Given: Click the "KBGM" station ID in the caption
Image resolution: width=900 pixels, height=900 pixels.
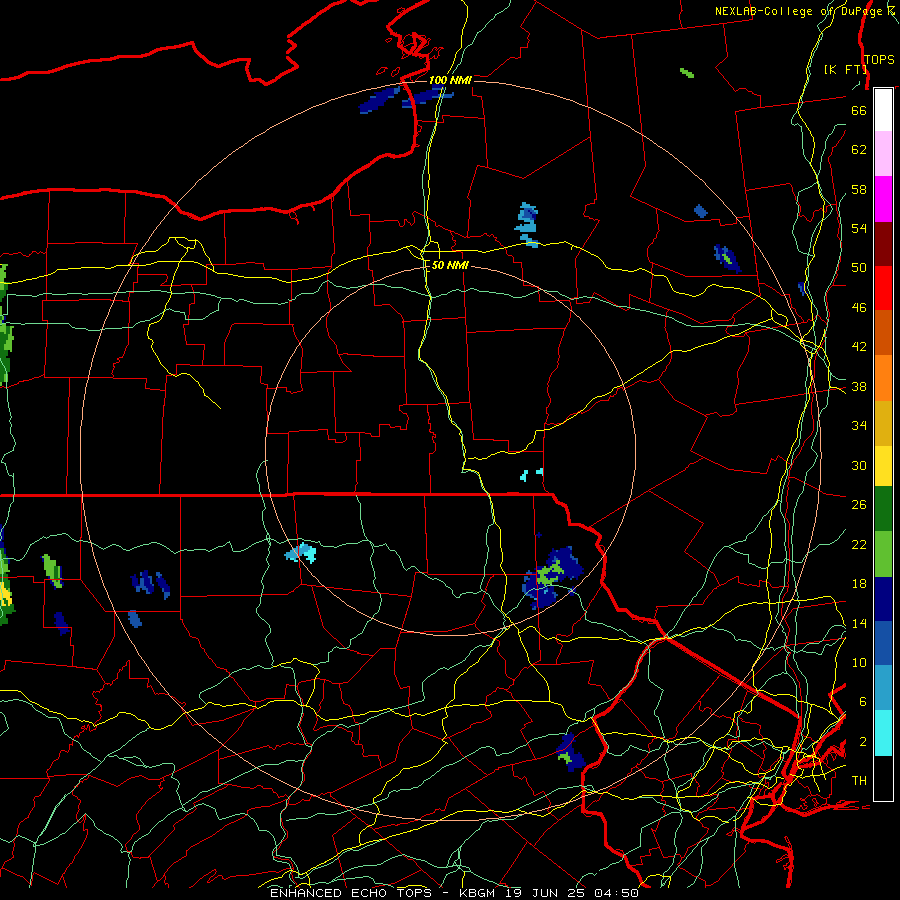Looking at the screenshot, I should pyautogui.click(x=477, y=893).
